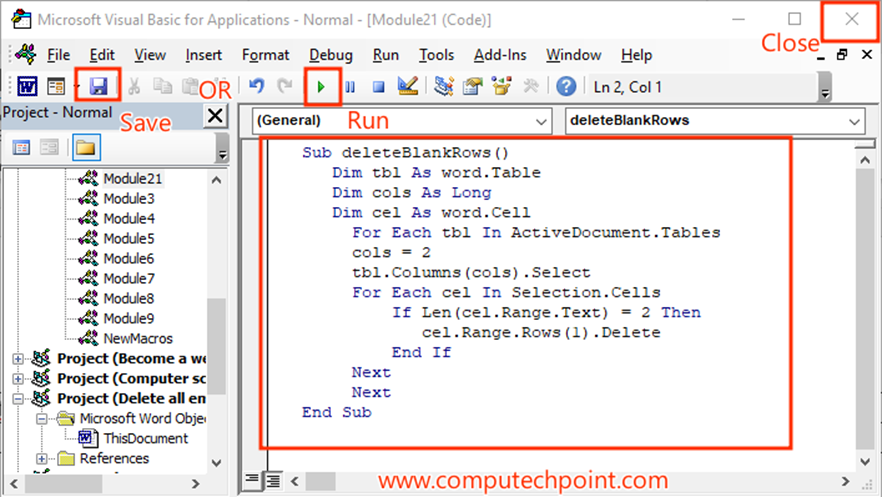Click the View Microsoft Word icon

pos(27,87)
